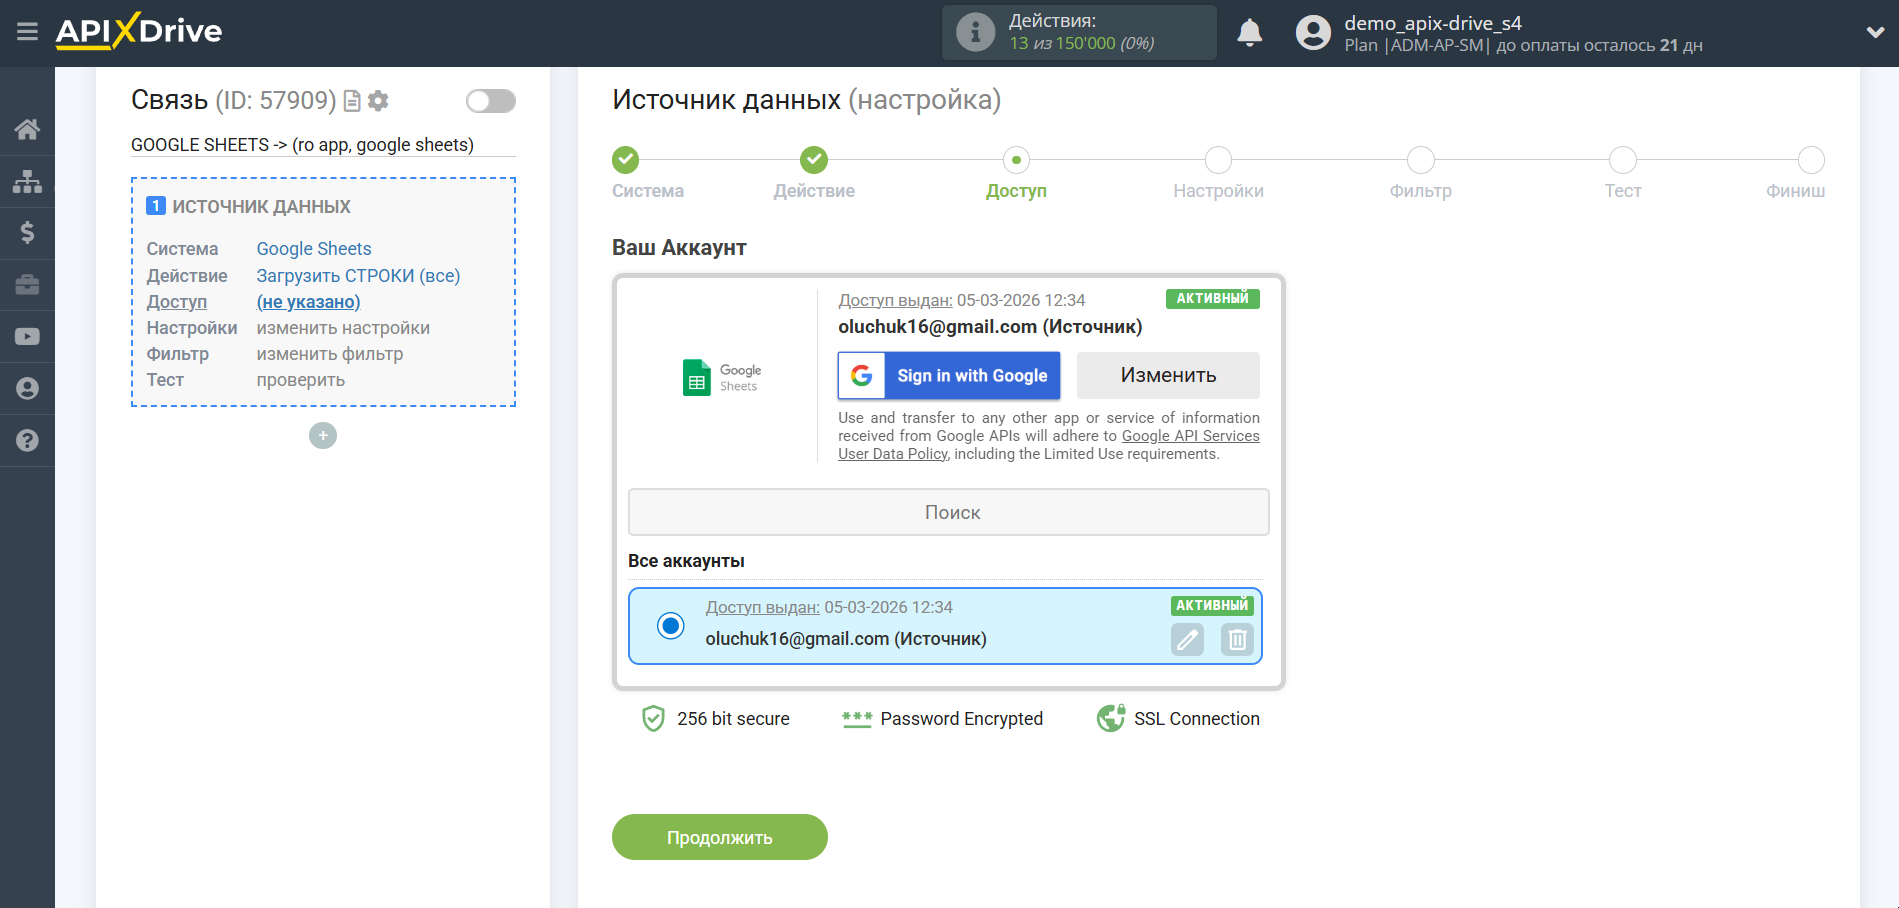Delete the oluchuk16 account with trash icon
1899x908 pixels.
[1237, 639]
